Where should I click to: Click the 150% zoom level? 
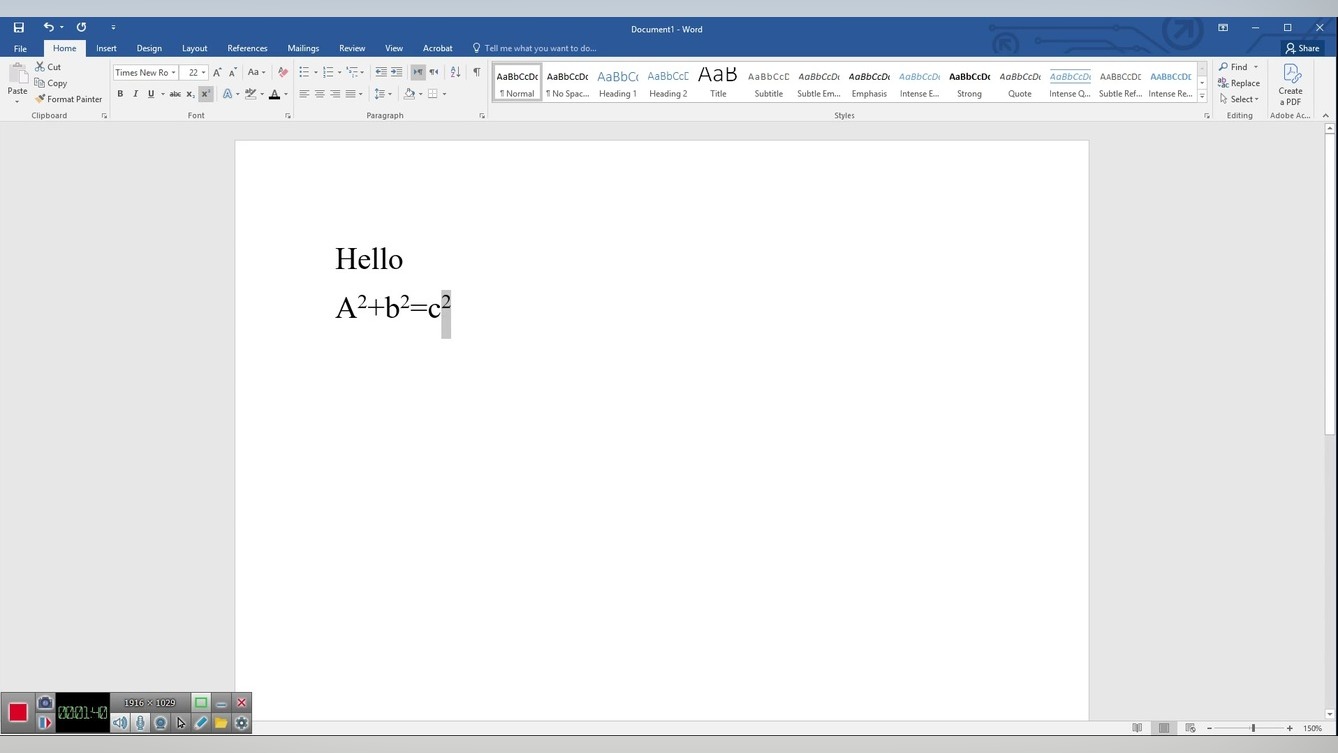[1313, 728]
